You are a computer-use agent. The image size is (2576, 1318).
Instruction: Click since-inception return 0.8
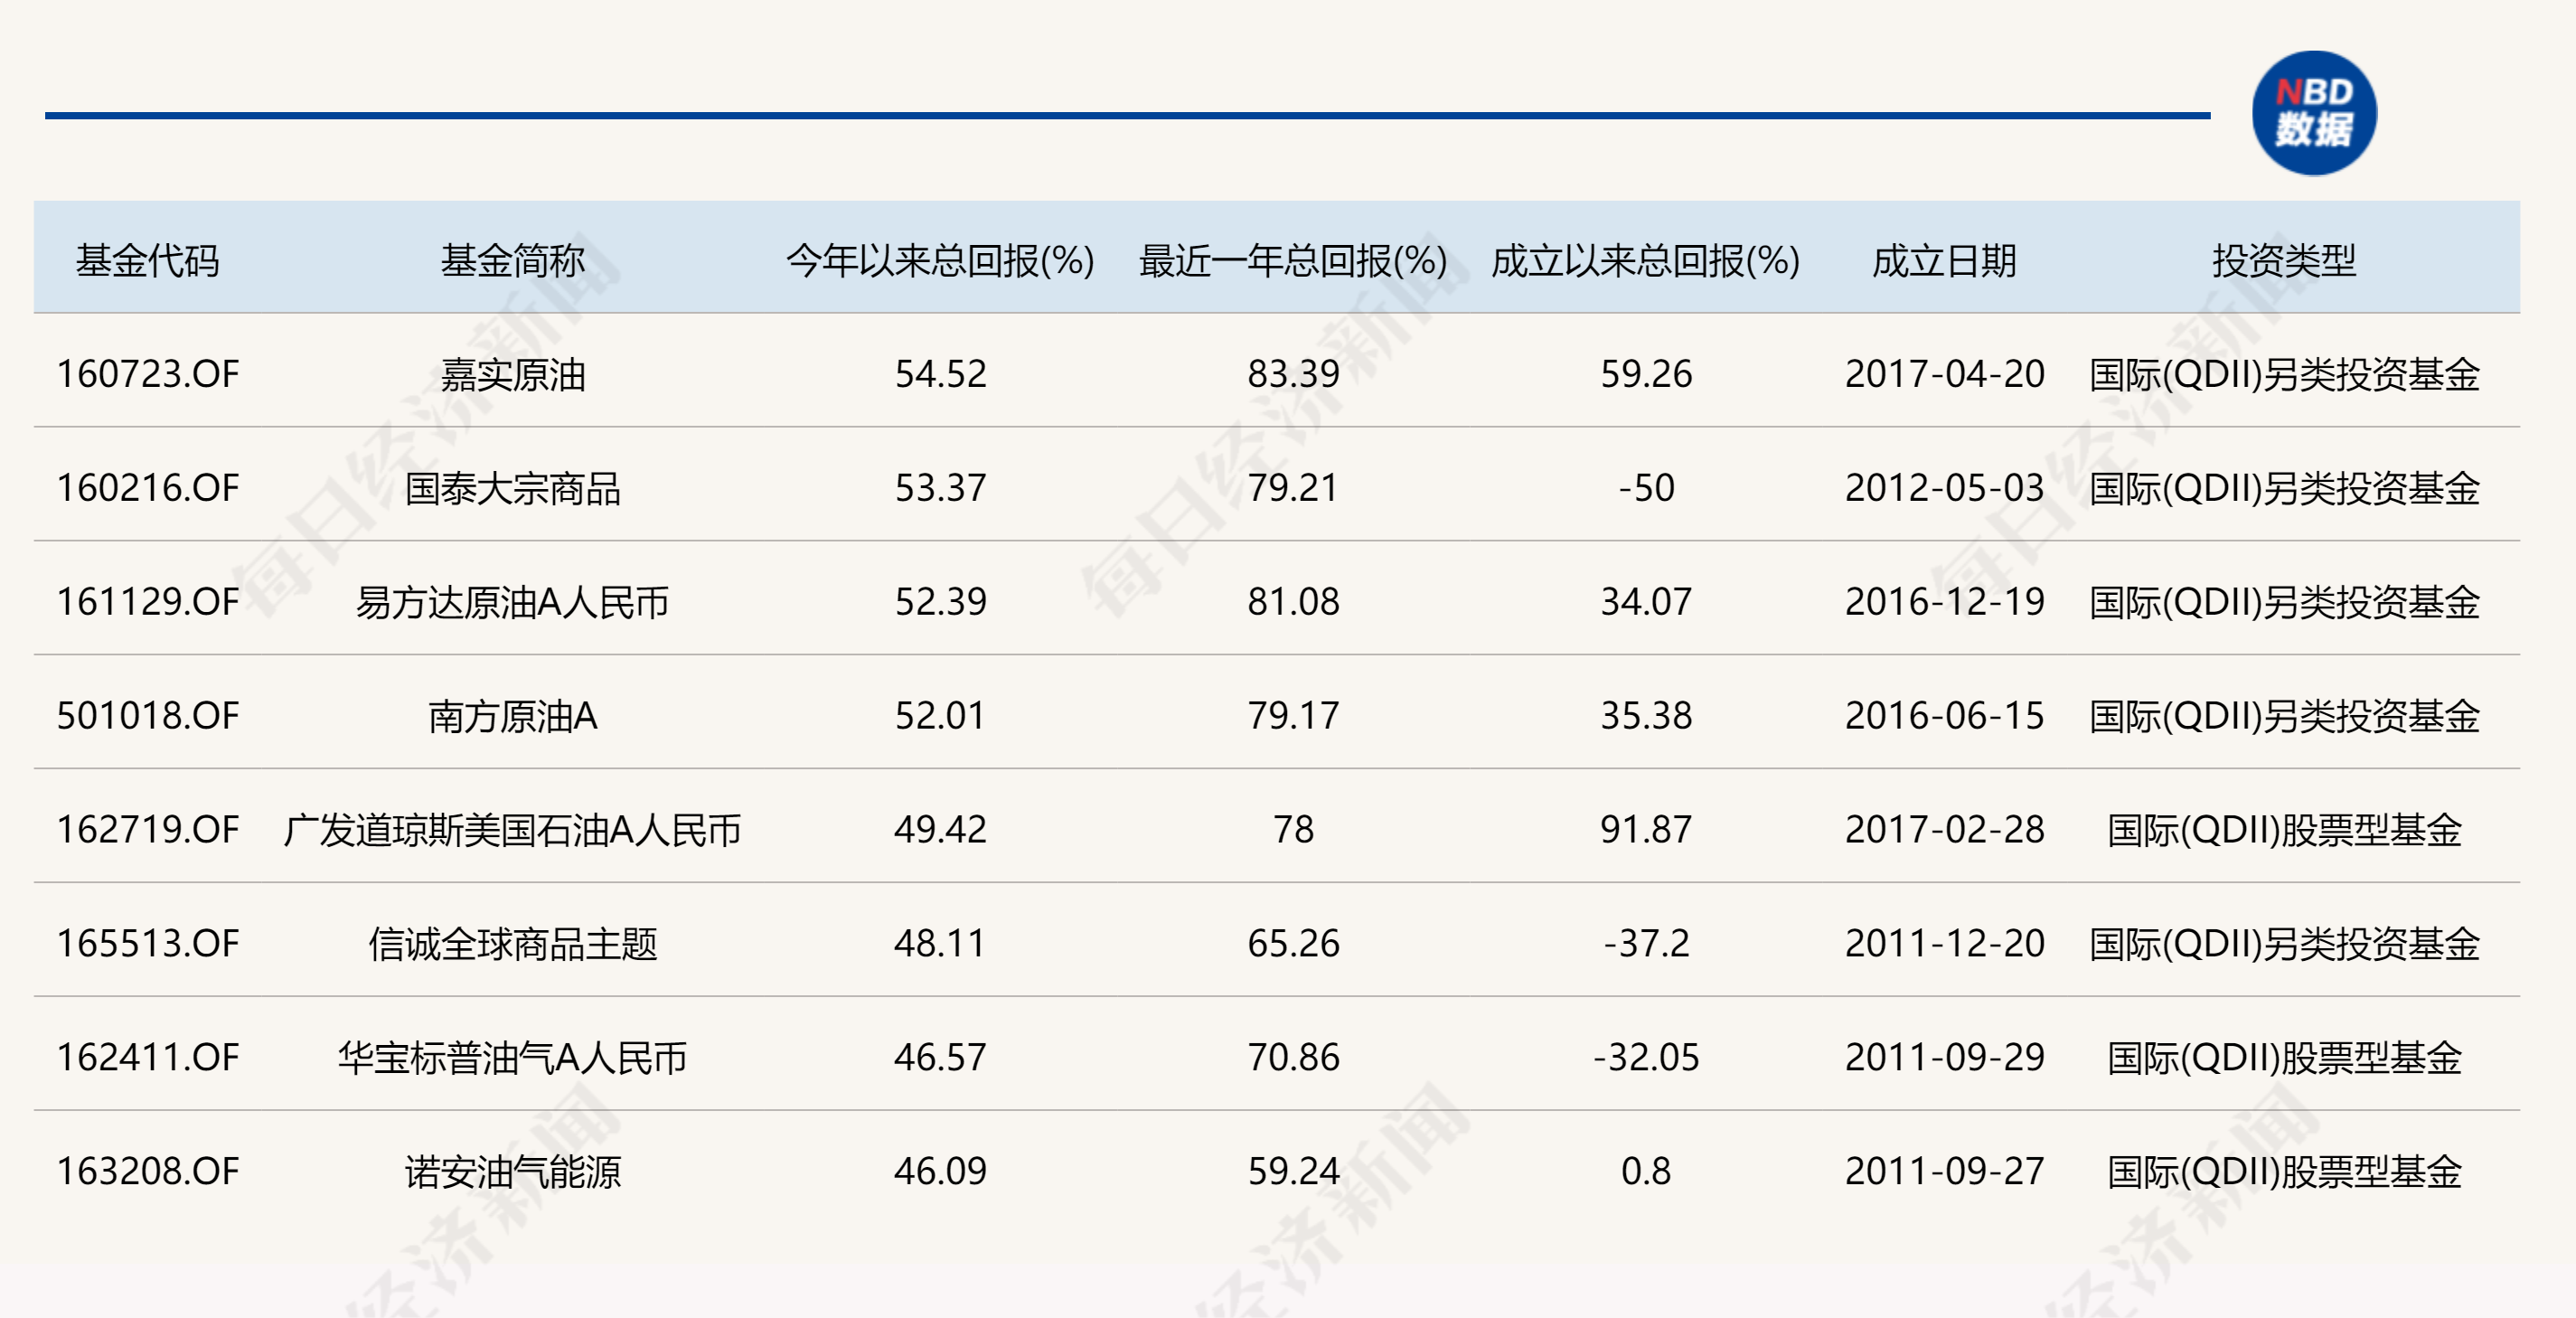[1646, 1172]
